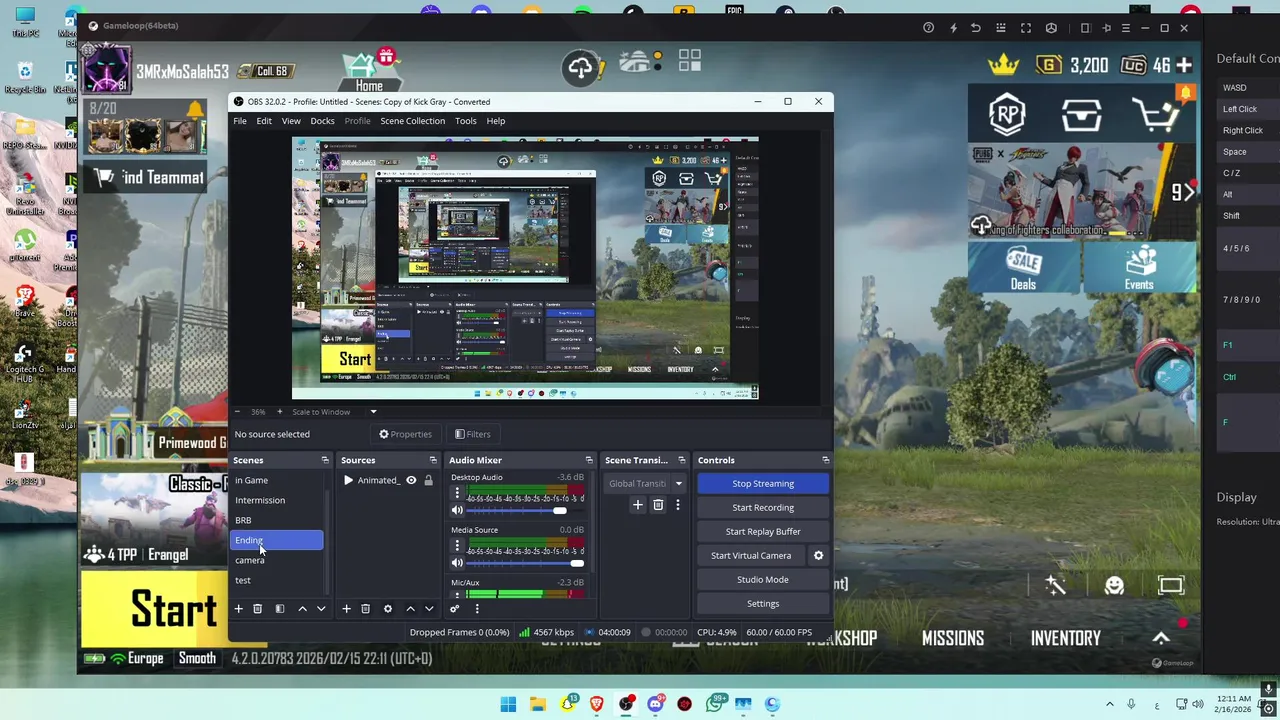Move source down in Sources panel
The image size is (1280, 720).
tap(429, 609)
